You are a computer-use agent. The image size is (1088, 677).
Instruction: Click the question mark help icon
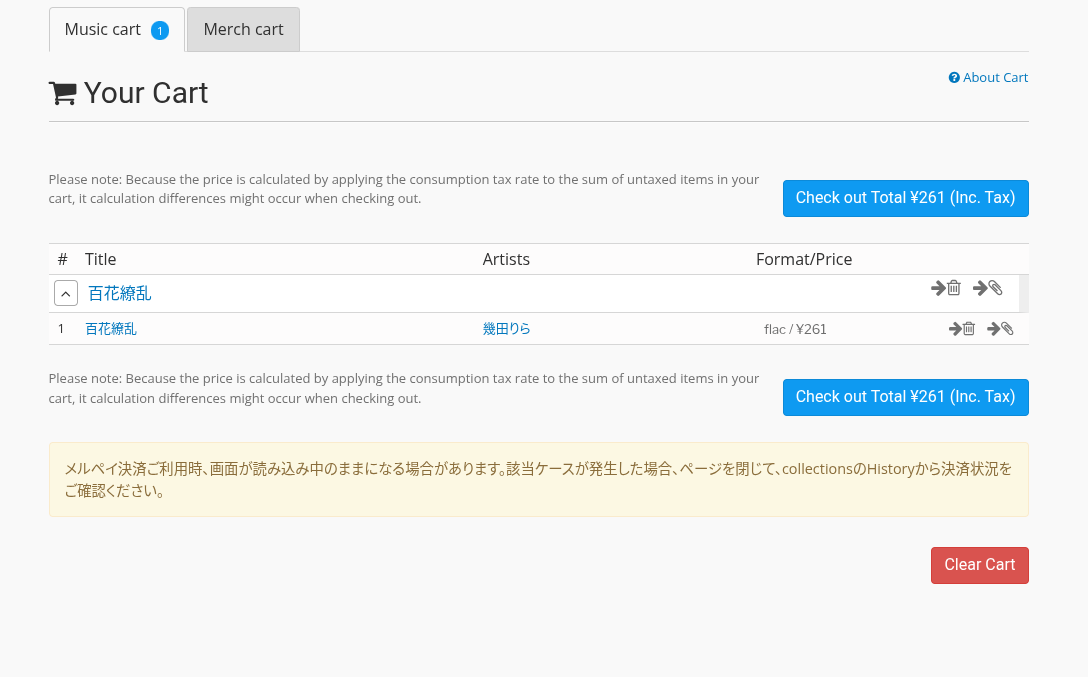point(954,78)
